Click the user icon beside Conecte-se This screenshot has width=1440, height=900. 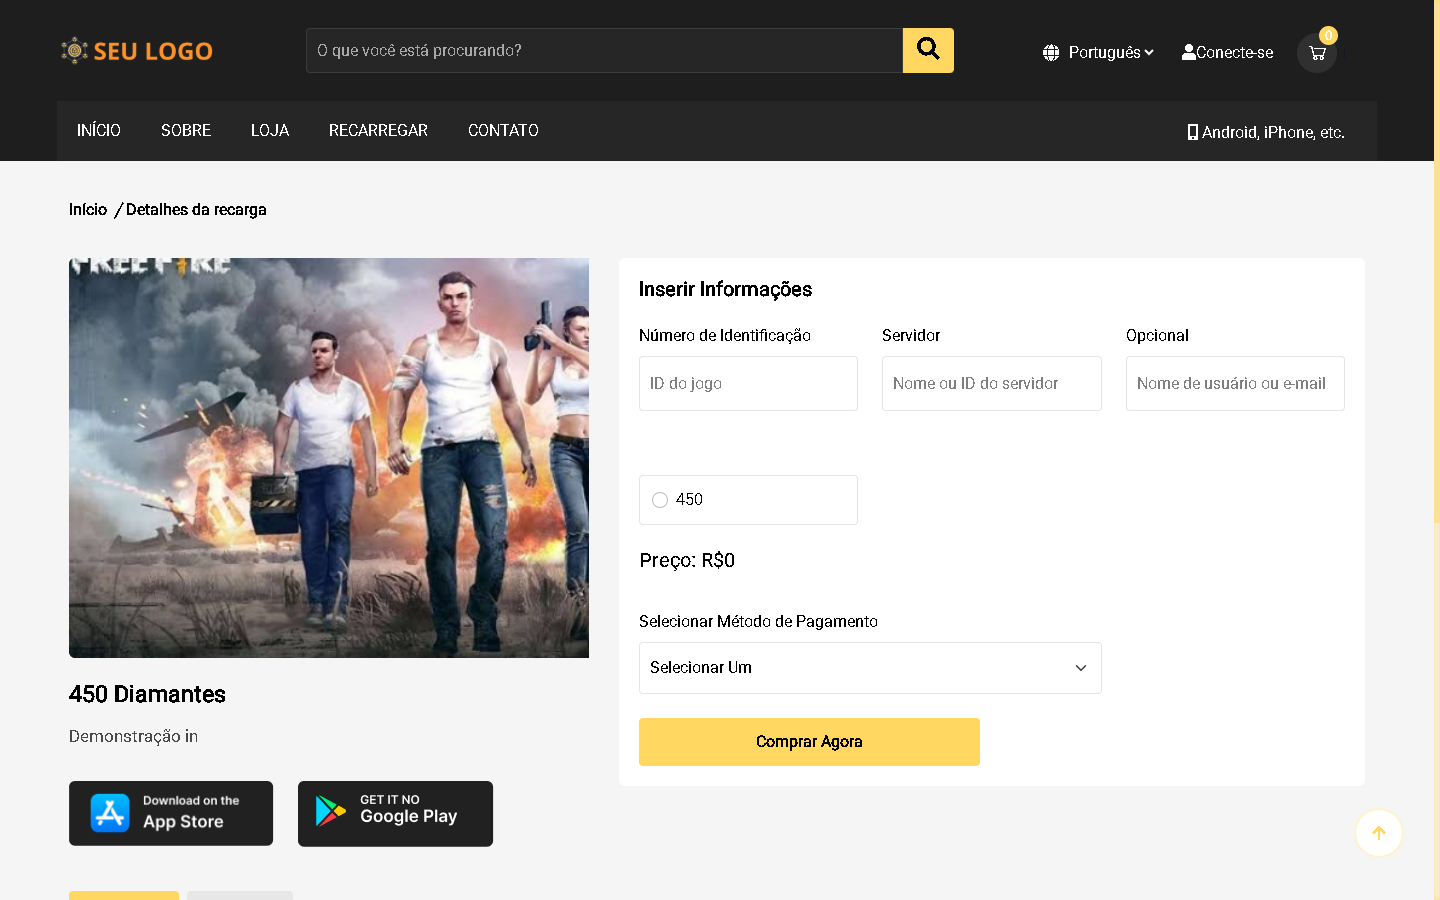coord(1188,52)
